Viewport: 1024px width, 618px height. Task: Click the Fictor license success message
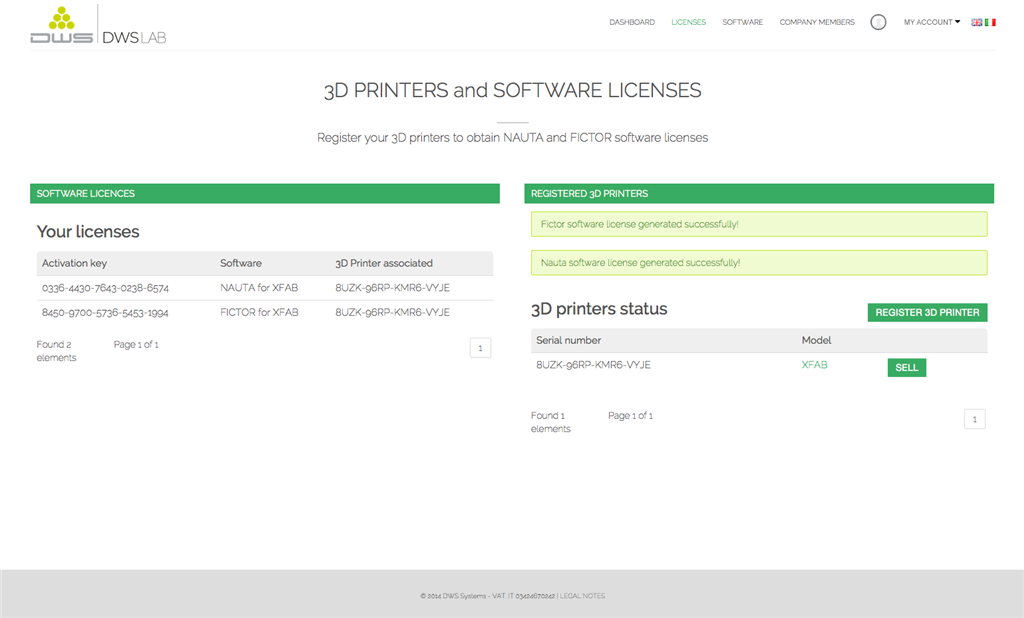[639, 224]
